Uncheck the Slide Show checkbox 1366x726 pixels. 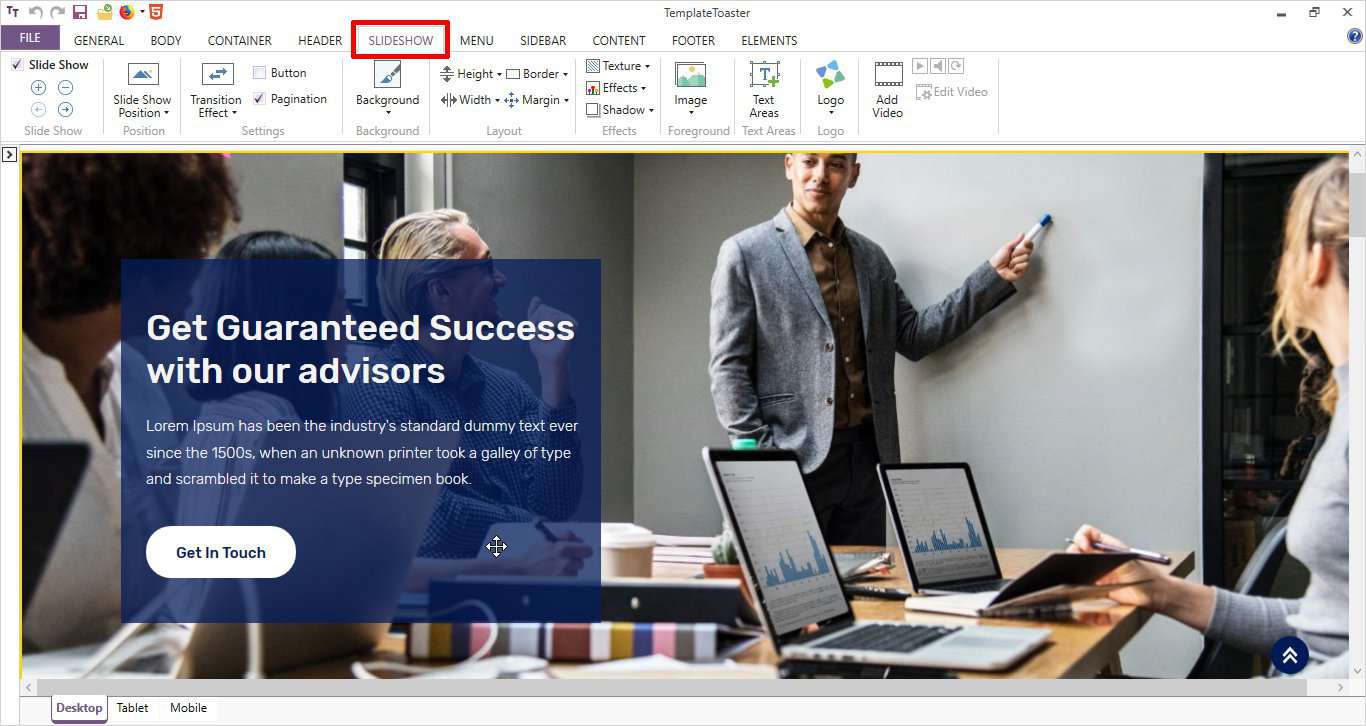tap(17, 65)
